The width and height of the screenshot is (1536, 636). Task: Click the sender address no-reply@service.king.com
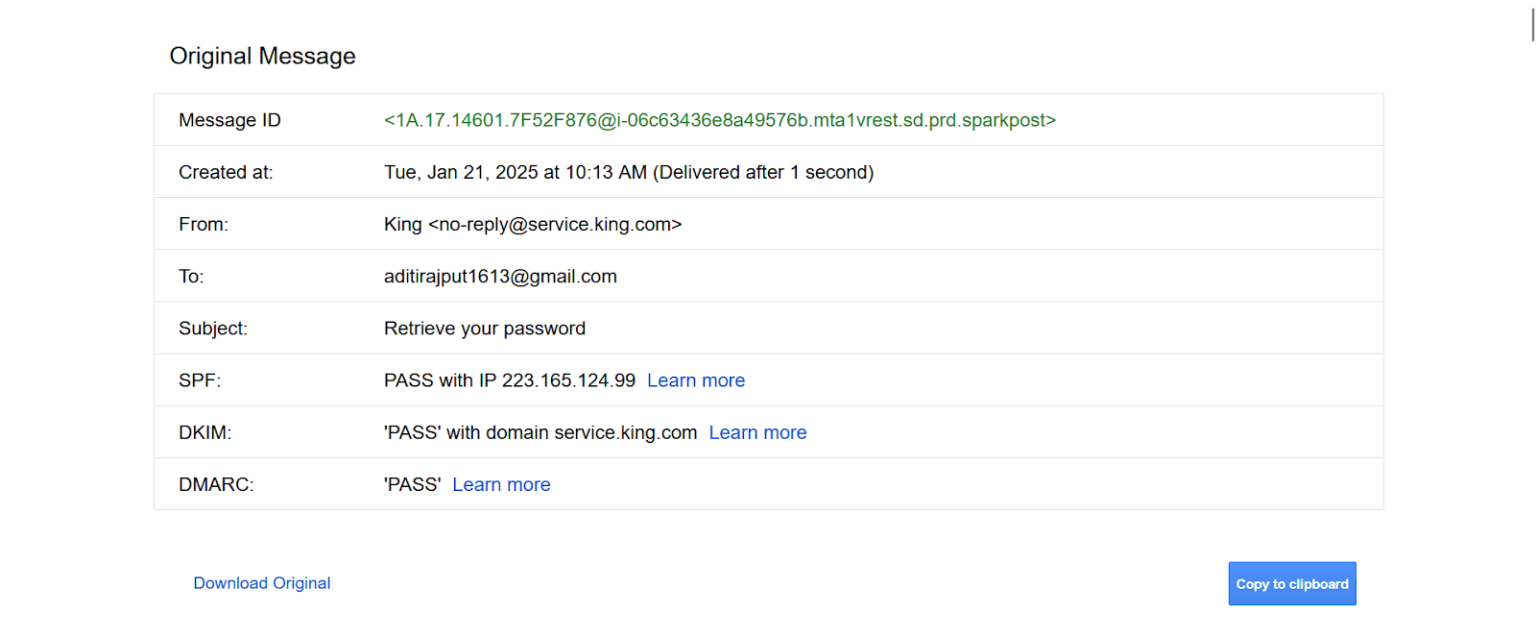coord(534,224)
